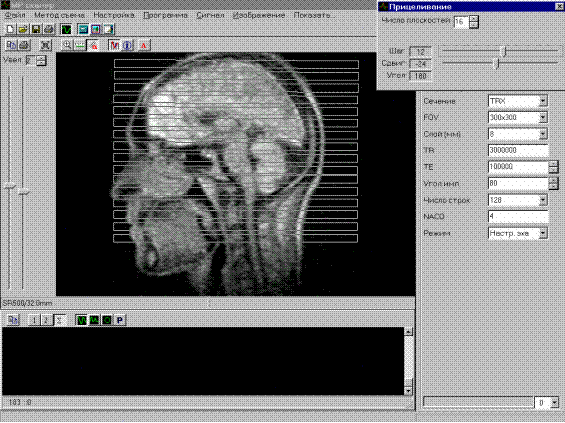Click the red letter A annotation icon
Image resolution: width=565 pixels, height=423 pixels.
144,45
